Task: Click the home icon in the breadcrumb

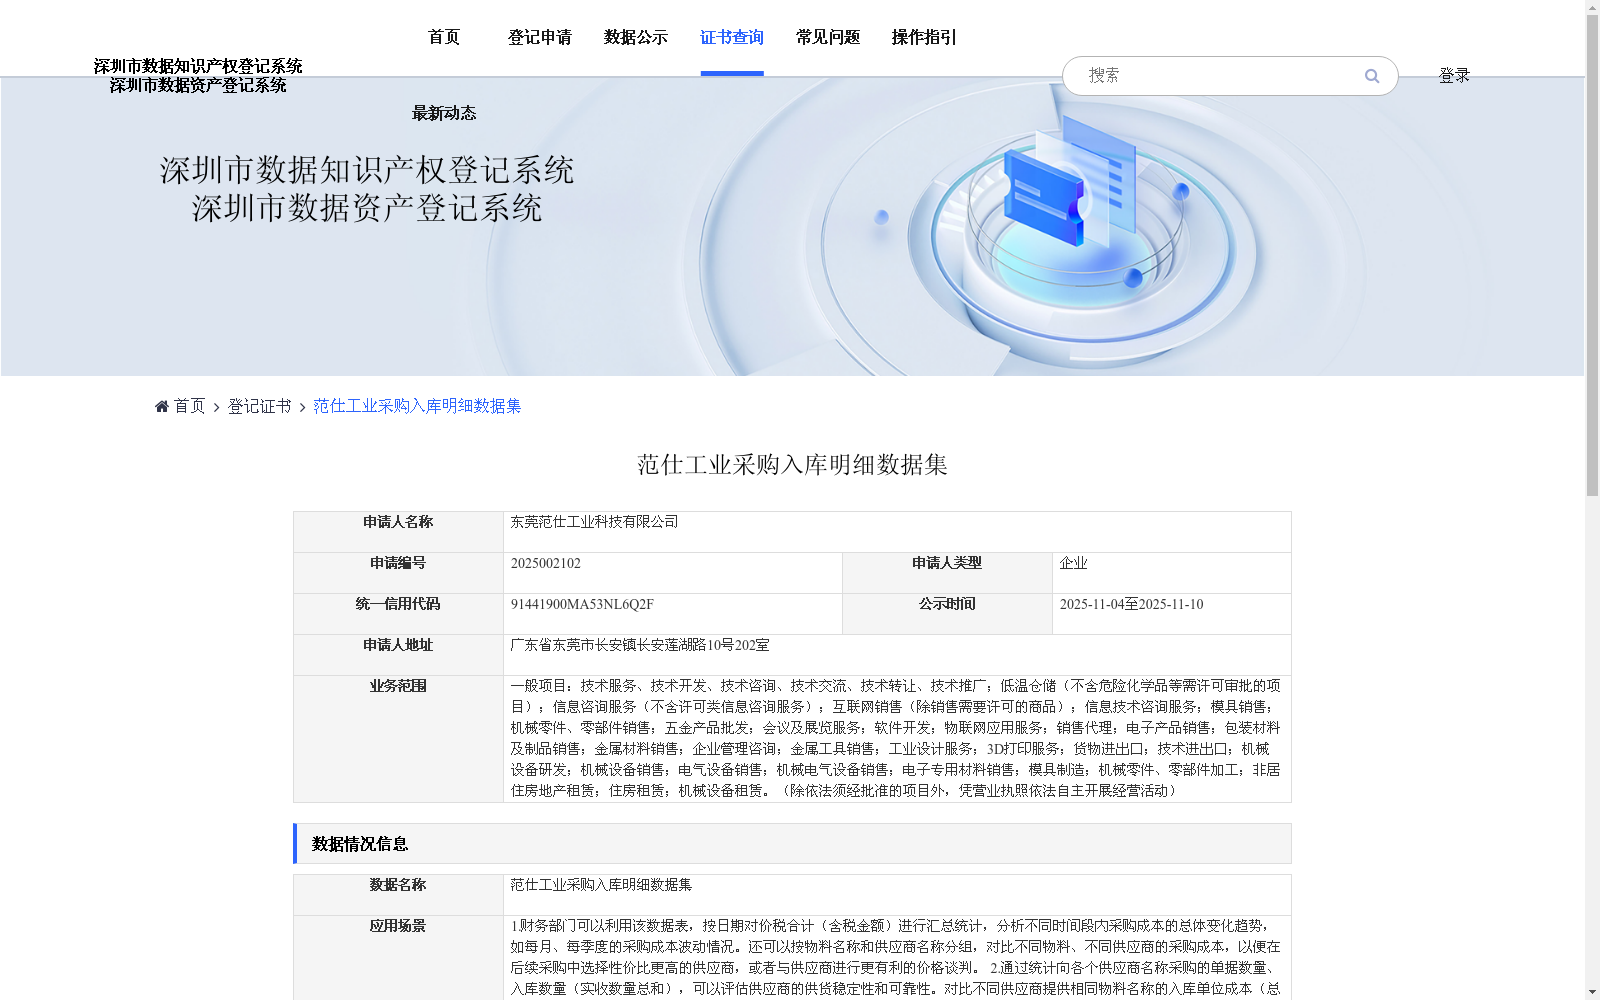Action: point(162,406)
